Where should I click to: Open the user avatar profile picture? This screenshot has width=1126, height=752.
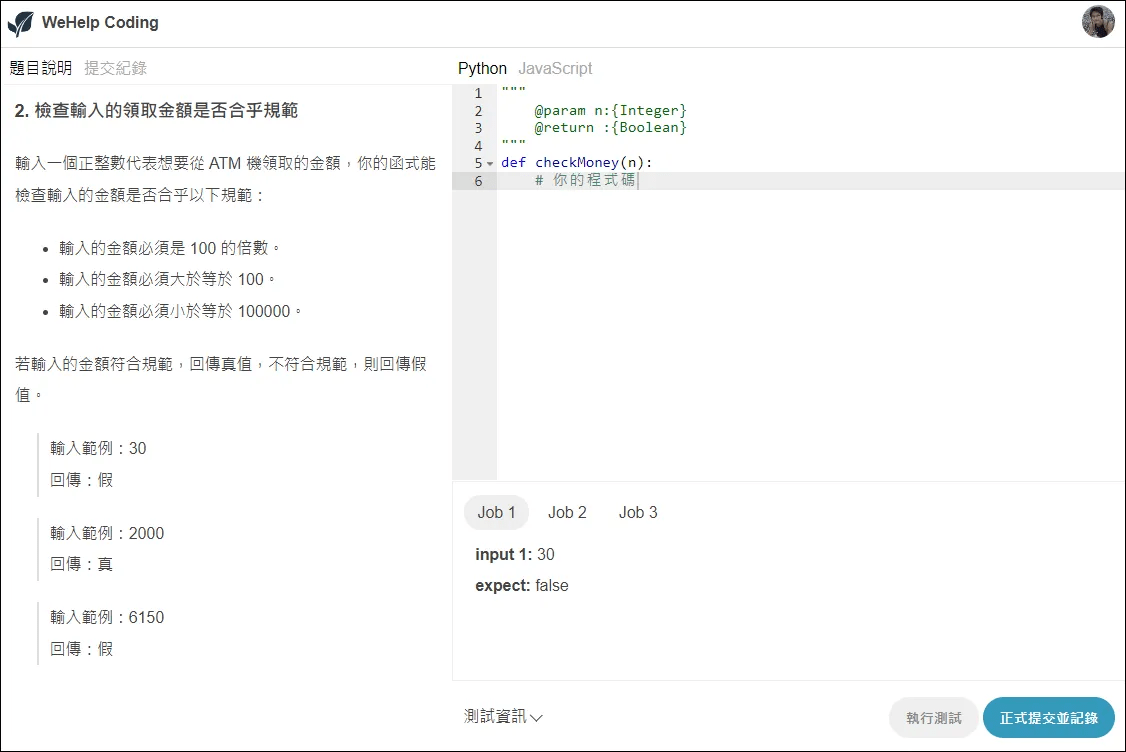[1098, 21]
